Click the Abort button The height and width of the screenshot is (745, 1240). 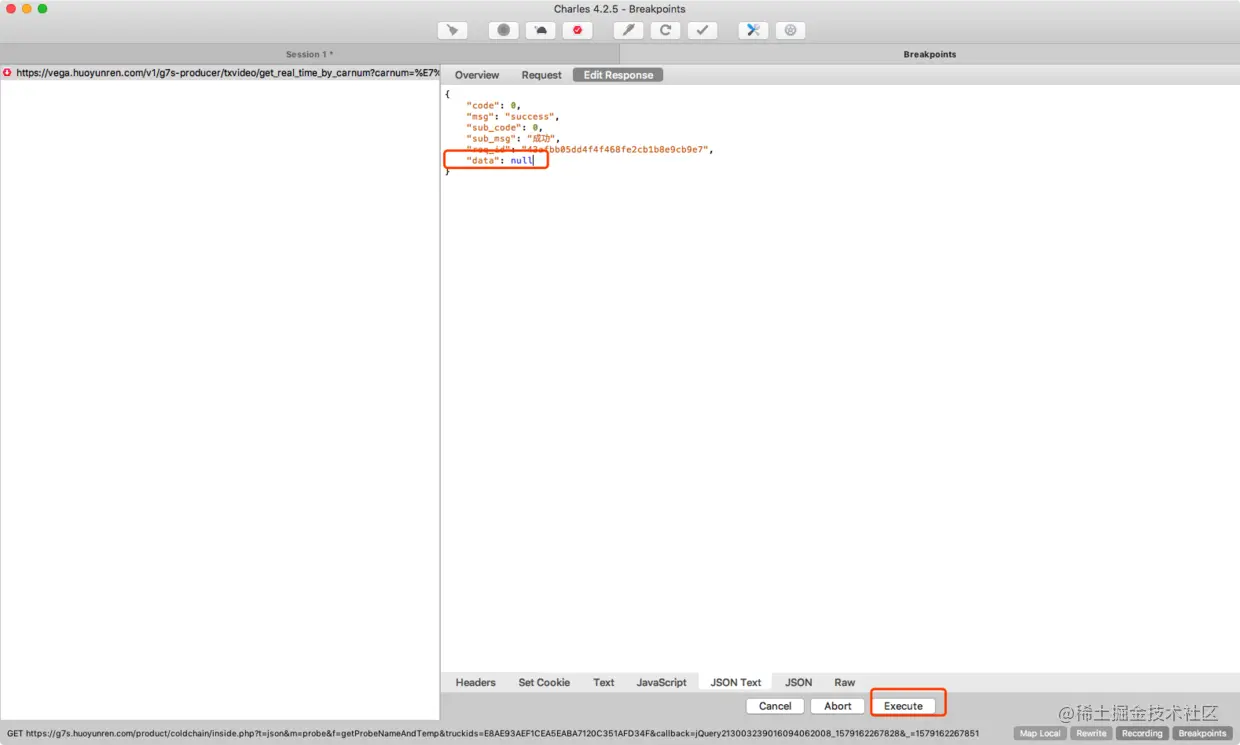coord(838,706)
